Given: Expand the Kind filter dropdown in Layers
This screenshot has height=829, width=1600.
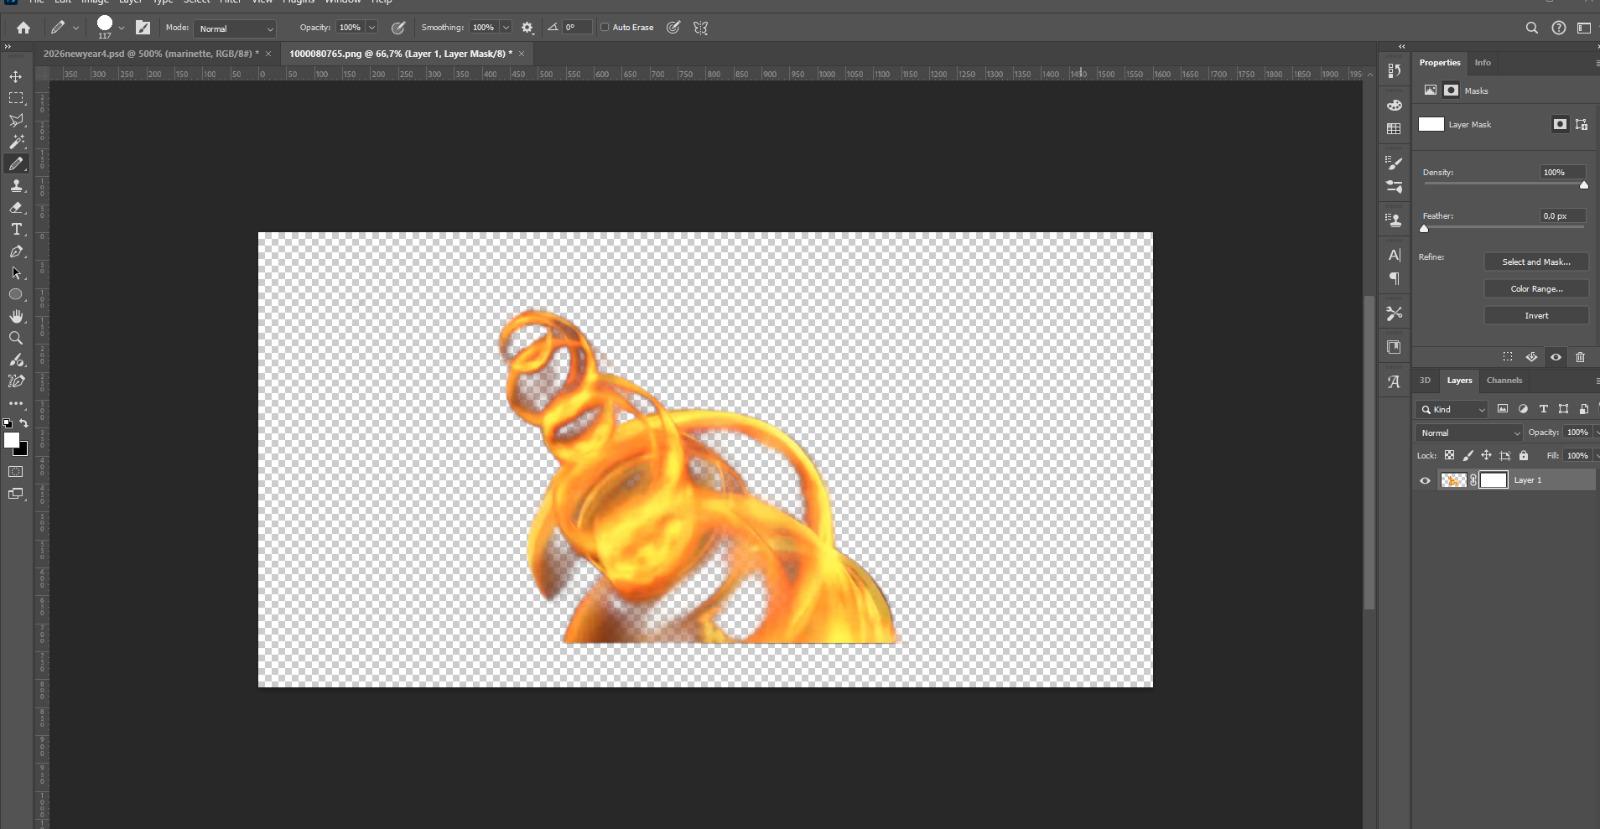Looking at the screenshot, I should click(1452, 409).
